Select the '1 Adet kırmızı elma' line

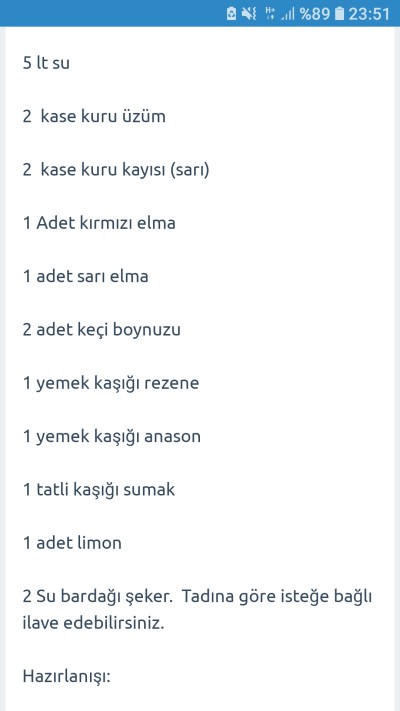pos(99,223)
